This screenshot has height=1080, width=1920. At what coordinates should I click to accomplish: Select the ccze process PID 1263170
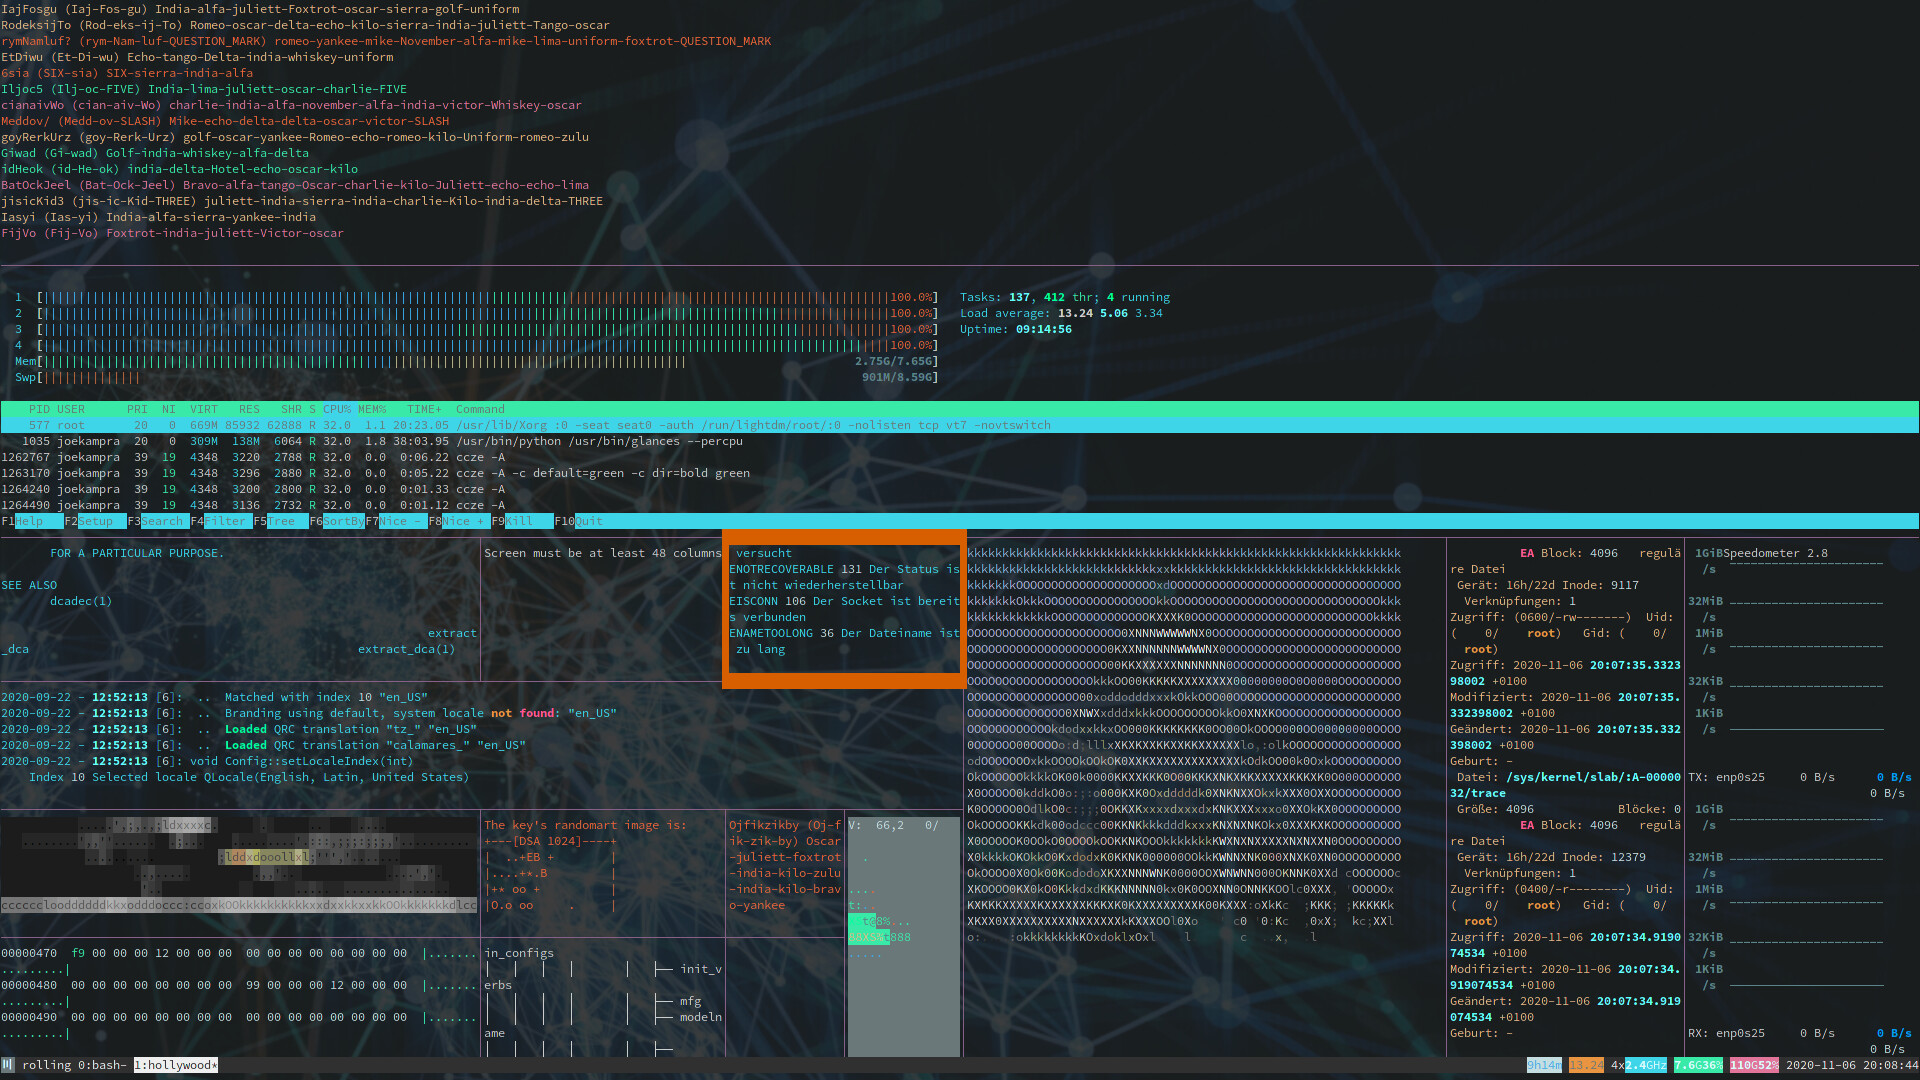pyautogui.click(x=960, y=473)
